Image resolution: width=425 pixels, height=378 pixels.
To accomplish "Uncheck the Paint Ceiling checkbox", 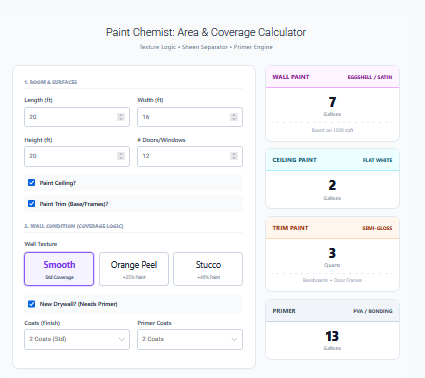I will 32,183.
